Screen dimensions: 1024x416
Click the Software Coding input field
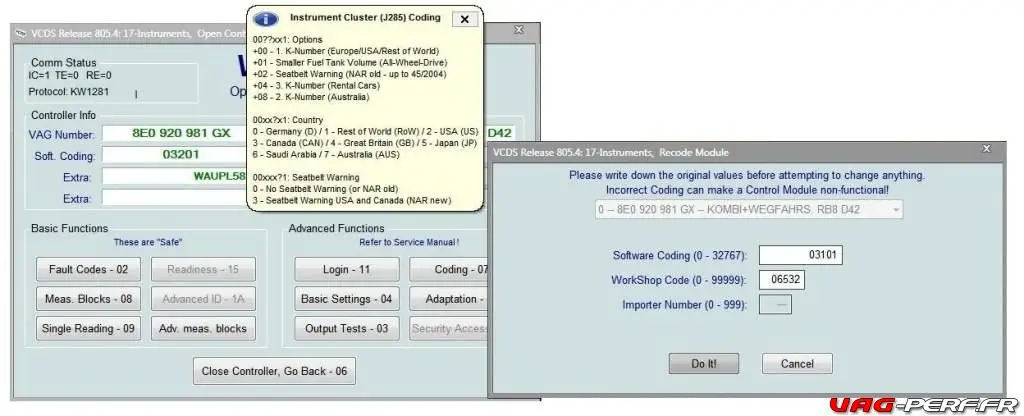801,255
